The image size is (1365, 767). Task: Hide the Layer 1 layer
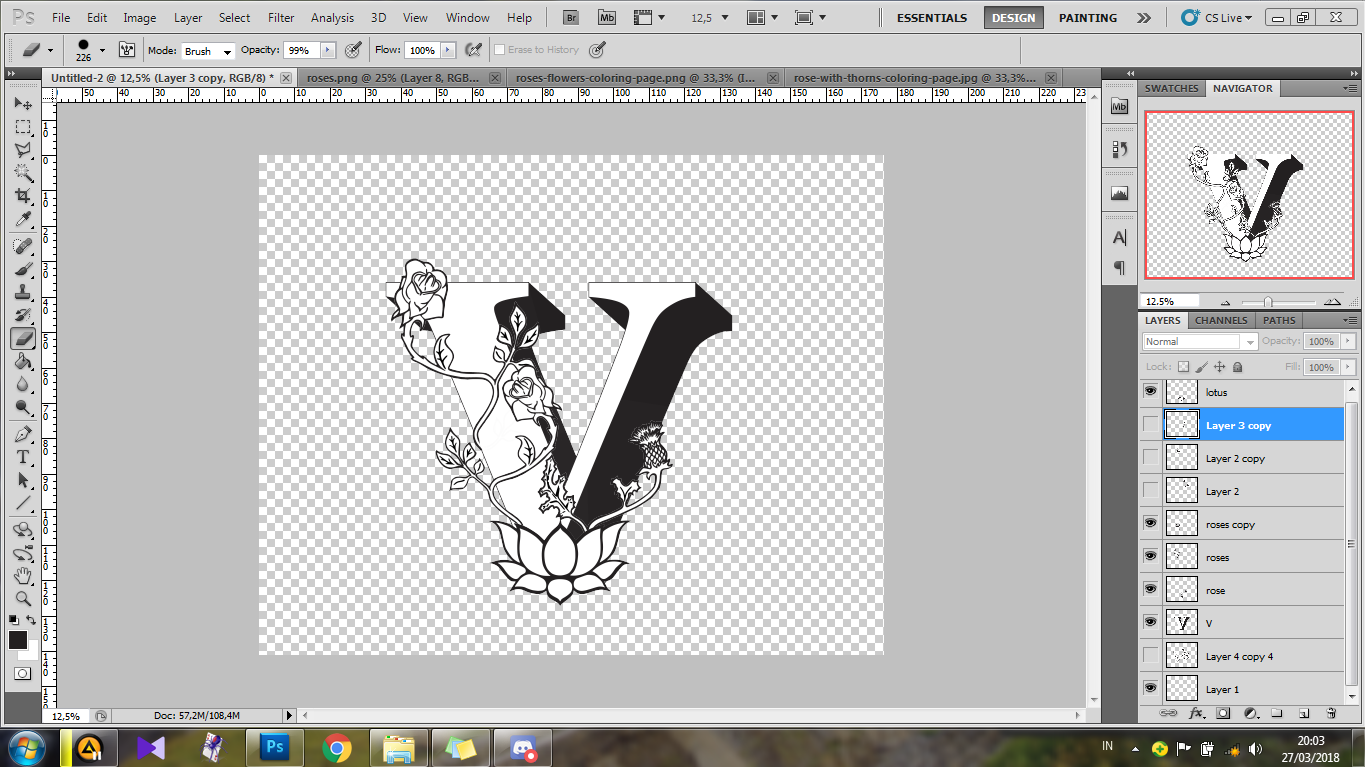pyautogui.click(x=1150, y=689)
